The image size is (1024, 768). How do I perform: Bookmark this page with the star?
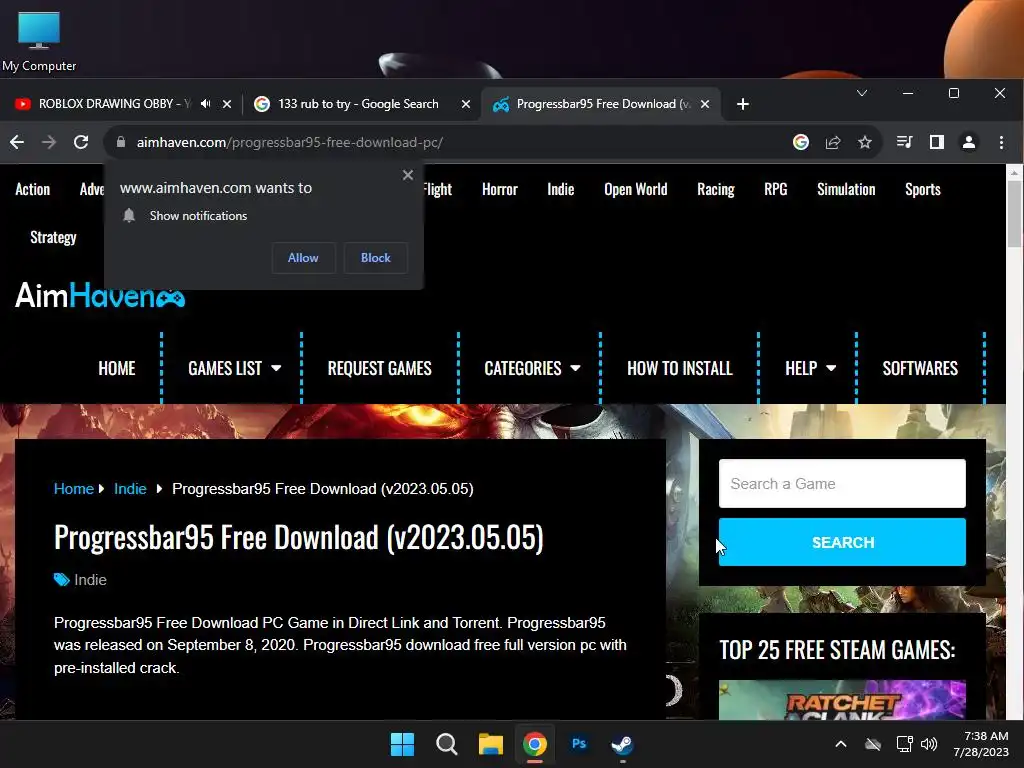tap(865, 142)
